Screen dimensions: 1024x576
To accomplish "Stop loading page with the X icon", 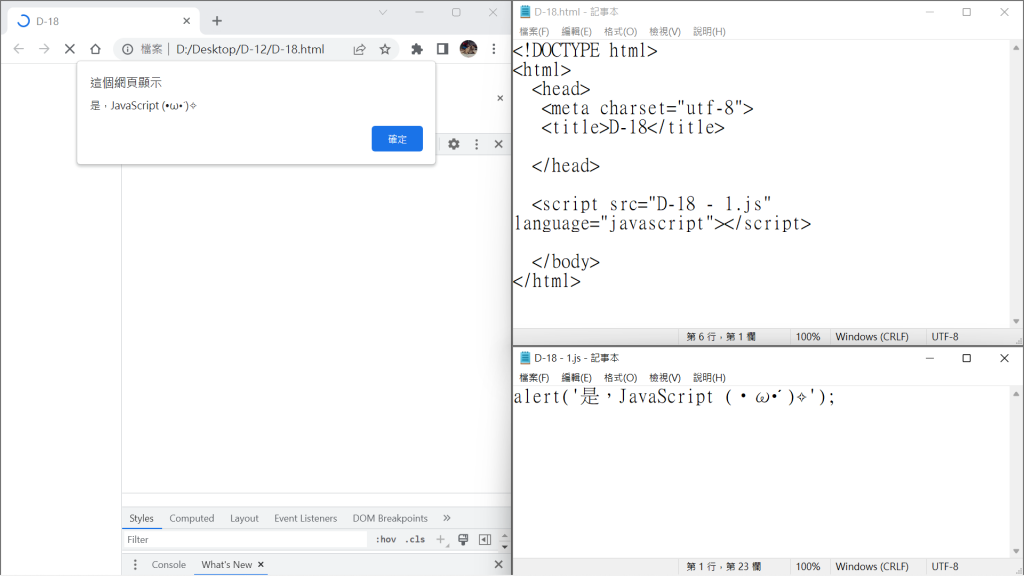I will pos(69,49).
